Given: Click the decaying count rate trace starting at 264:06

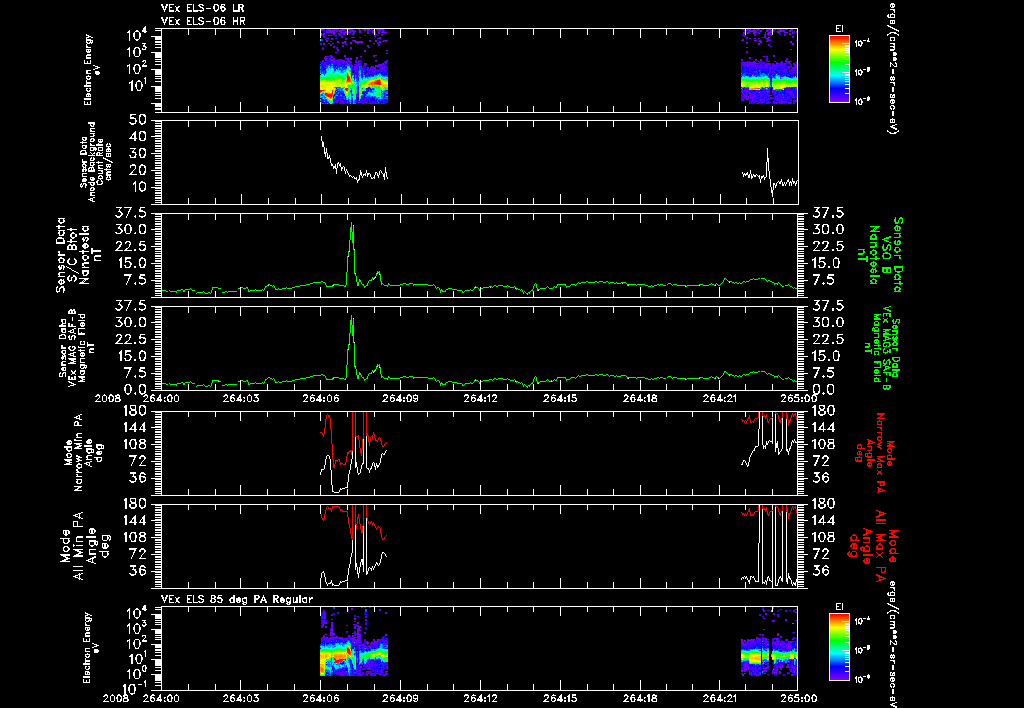Looking at the screenshot, I should pos(353,160).
